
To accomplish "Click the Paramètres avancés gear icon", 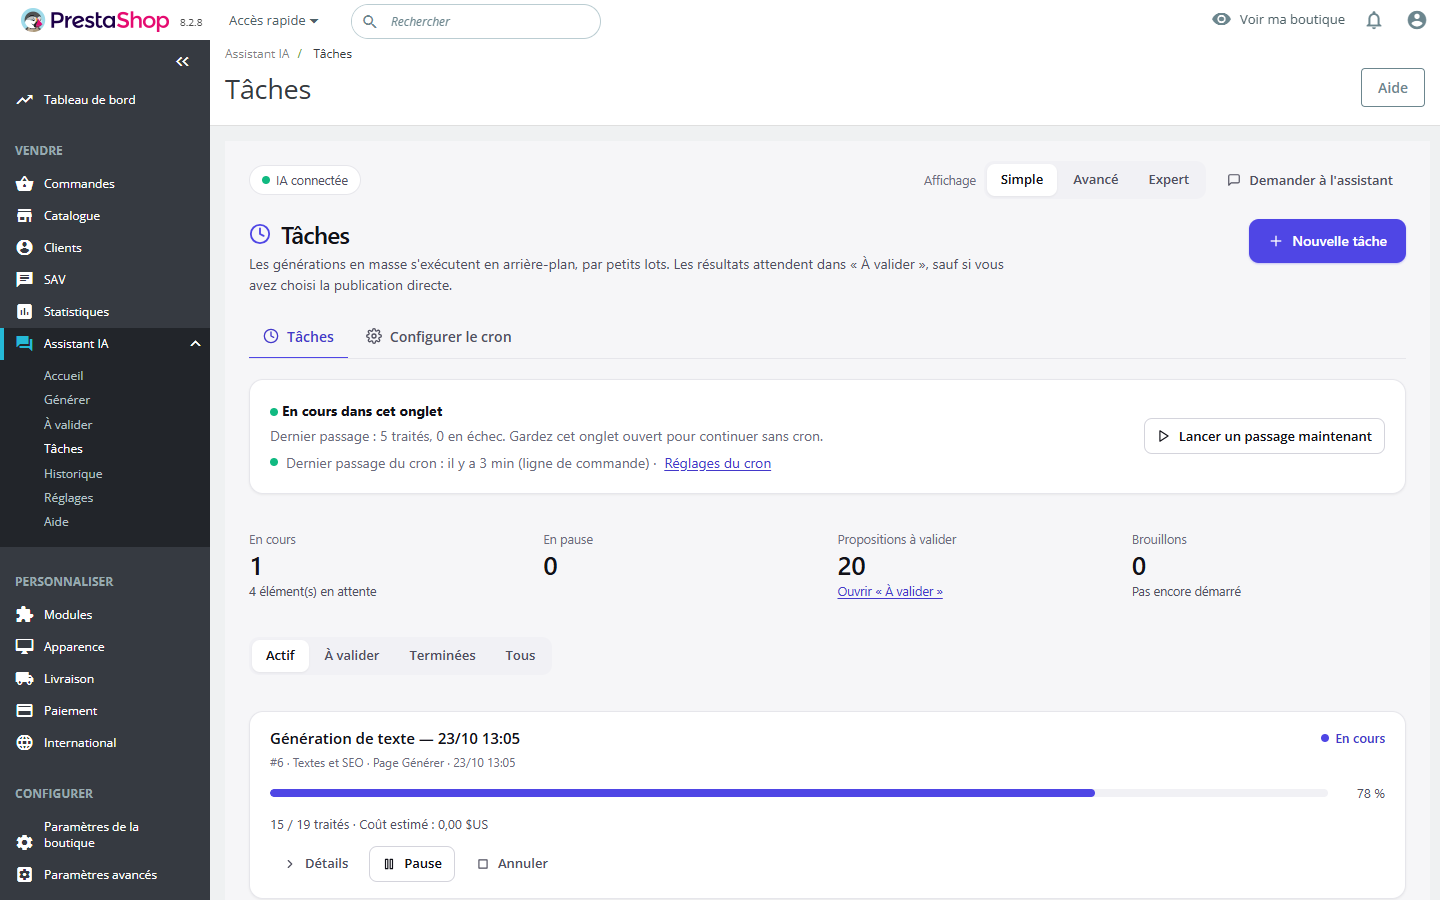I will pos(25,875).
